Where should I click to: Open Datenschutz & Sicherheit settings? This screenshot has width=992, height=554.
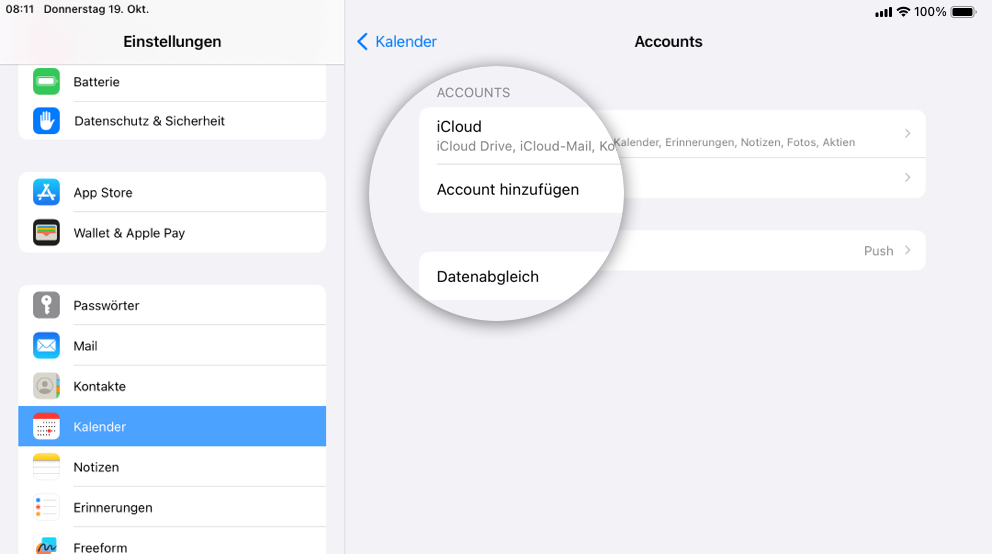tap(172, 121)
